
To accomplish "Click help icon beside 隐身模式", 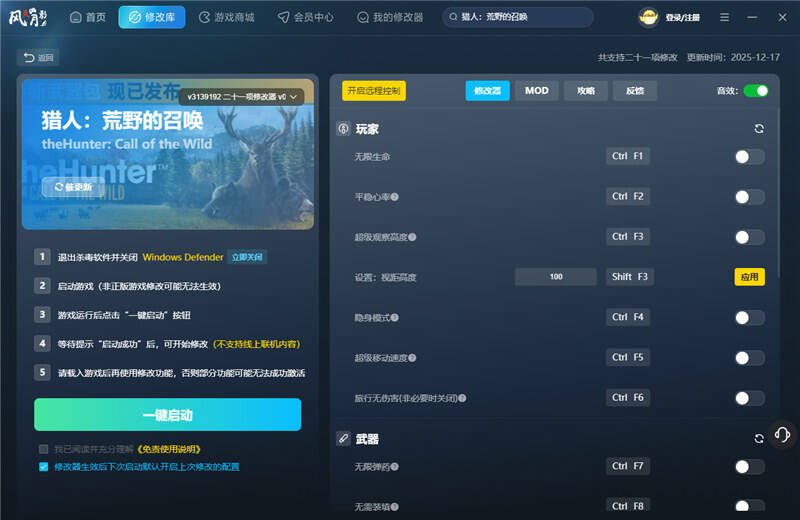I will 394,317.
